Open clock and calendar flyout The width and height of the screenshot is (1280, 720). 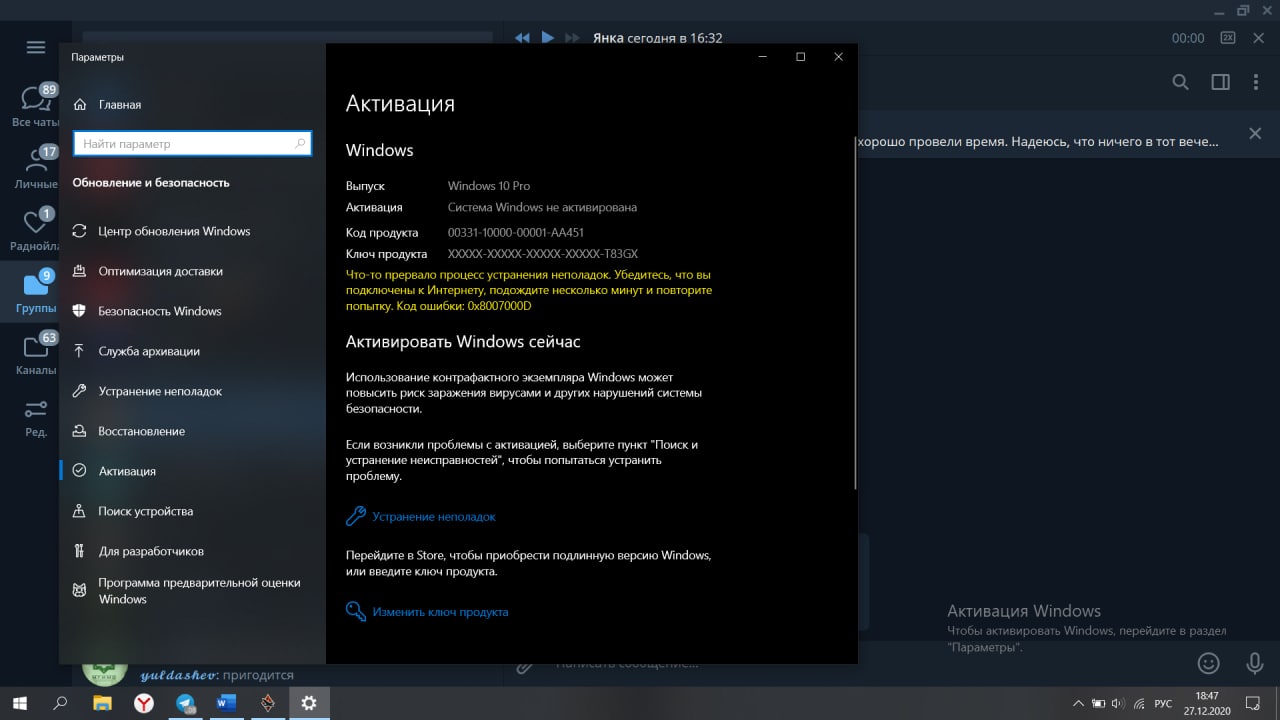[x=1207, y=703]
